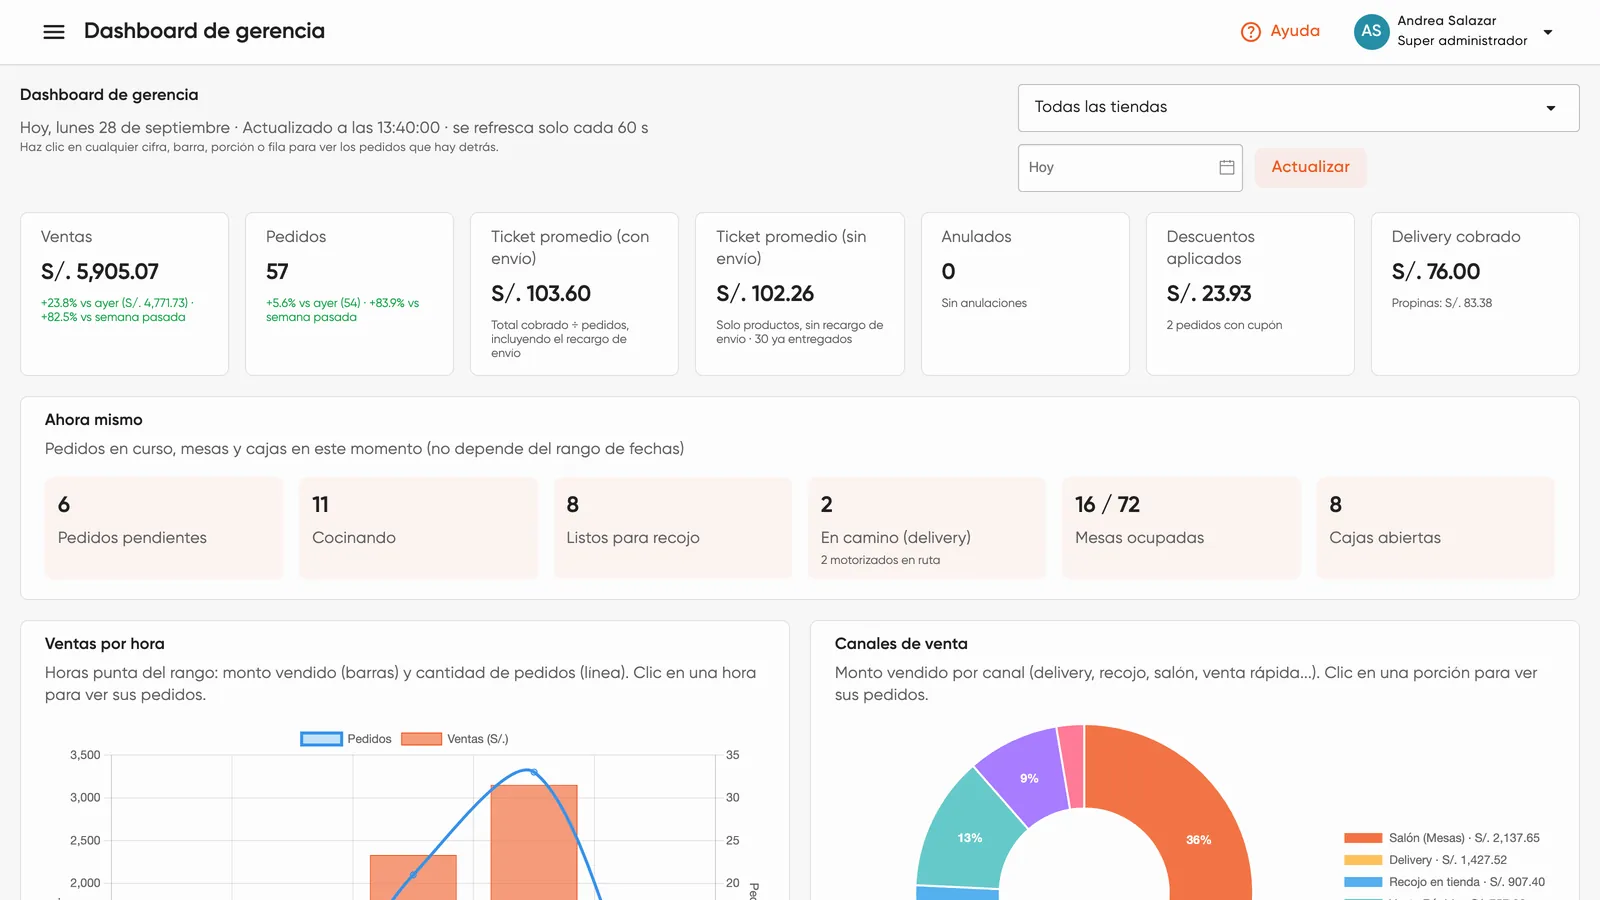Open the Ayuda help link

[1280, 32]
